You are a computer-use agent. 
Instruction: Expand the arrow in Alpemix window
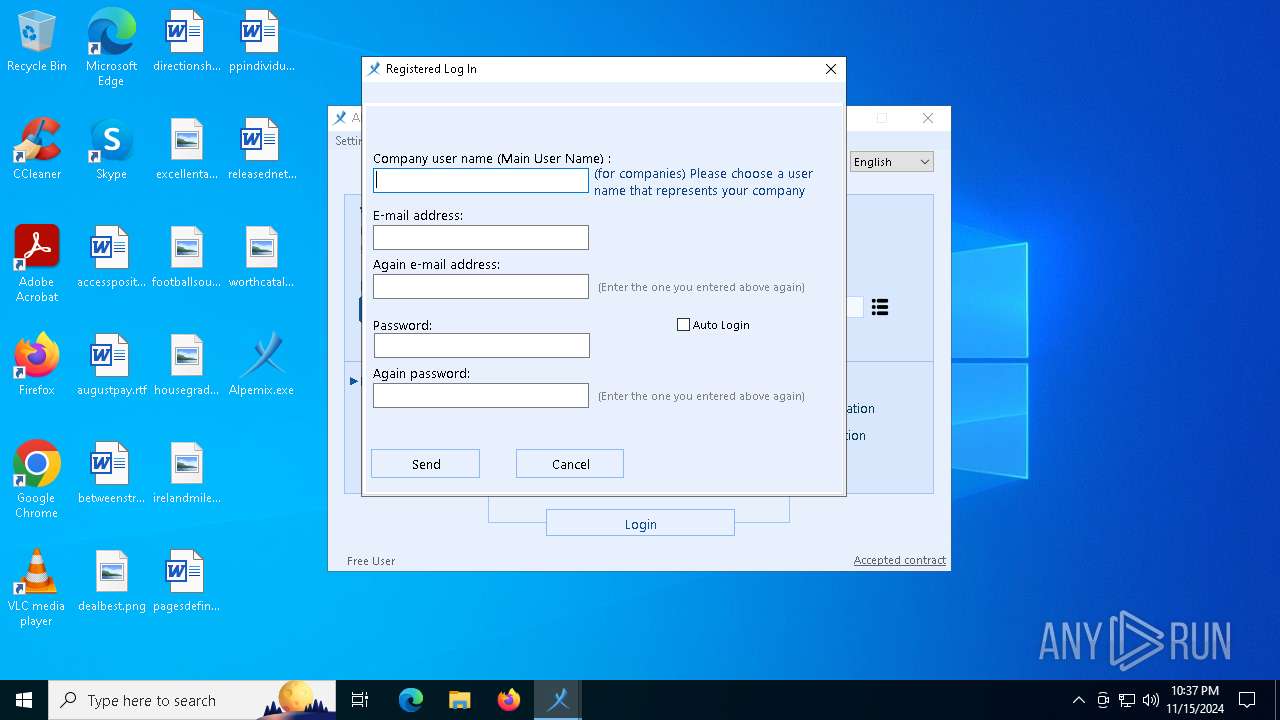click(x=354, y=381)
